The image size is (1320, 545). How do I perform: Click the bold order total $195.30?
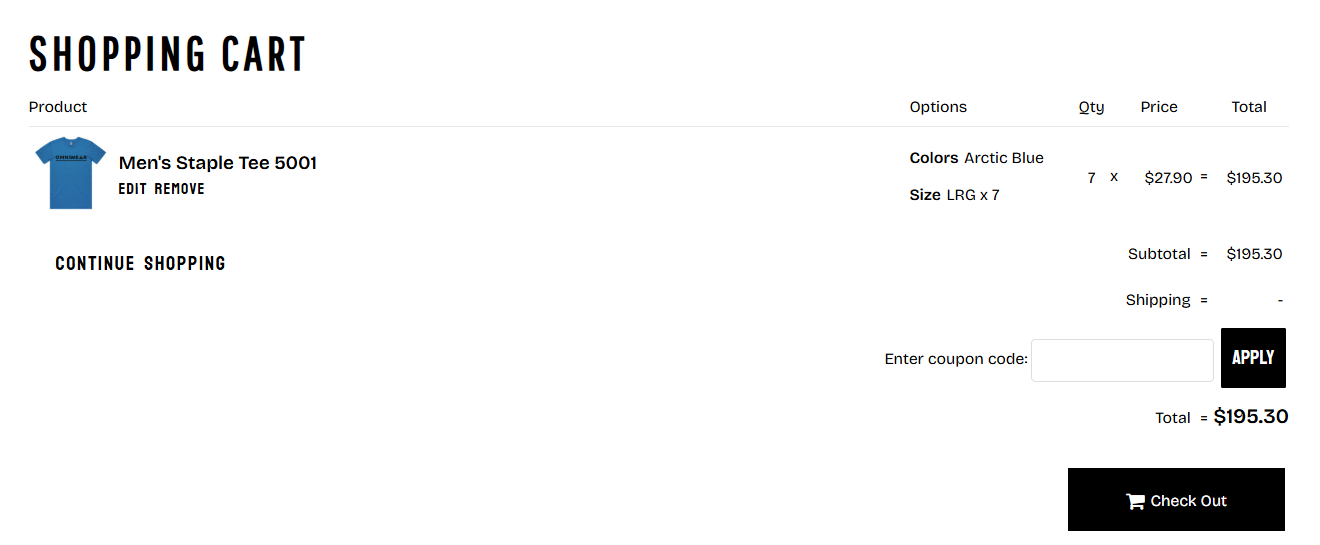[x=1250, y=417]
